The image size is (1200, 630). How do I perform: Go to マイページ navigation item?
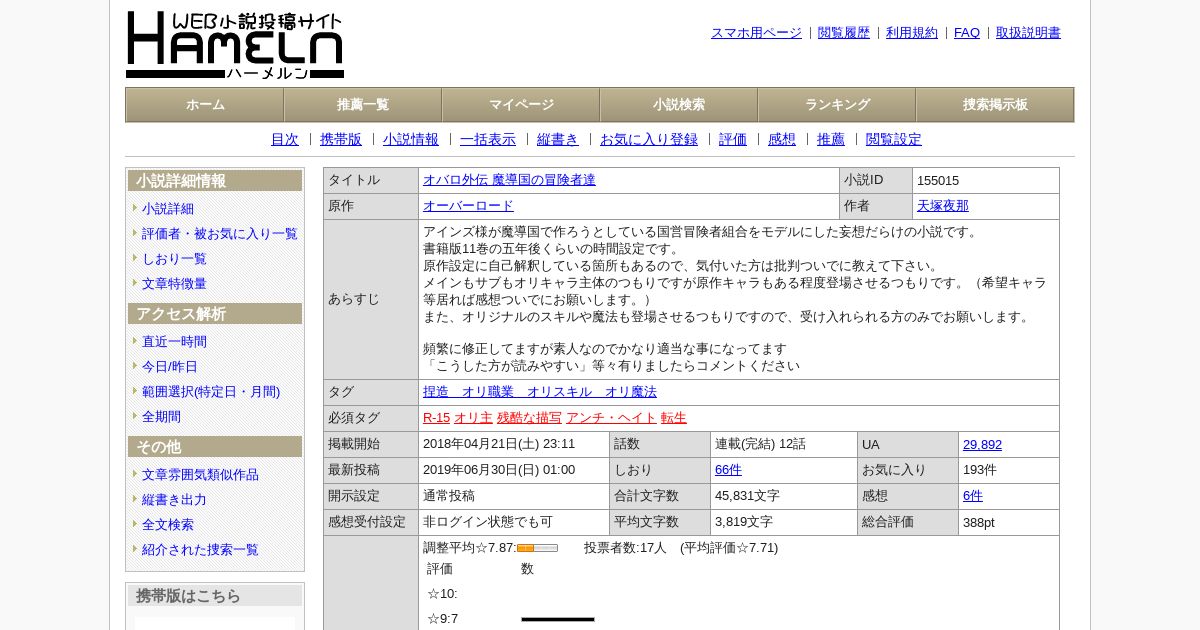point(521,105)
